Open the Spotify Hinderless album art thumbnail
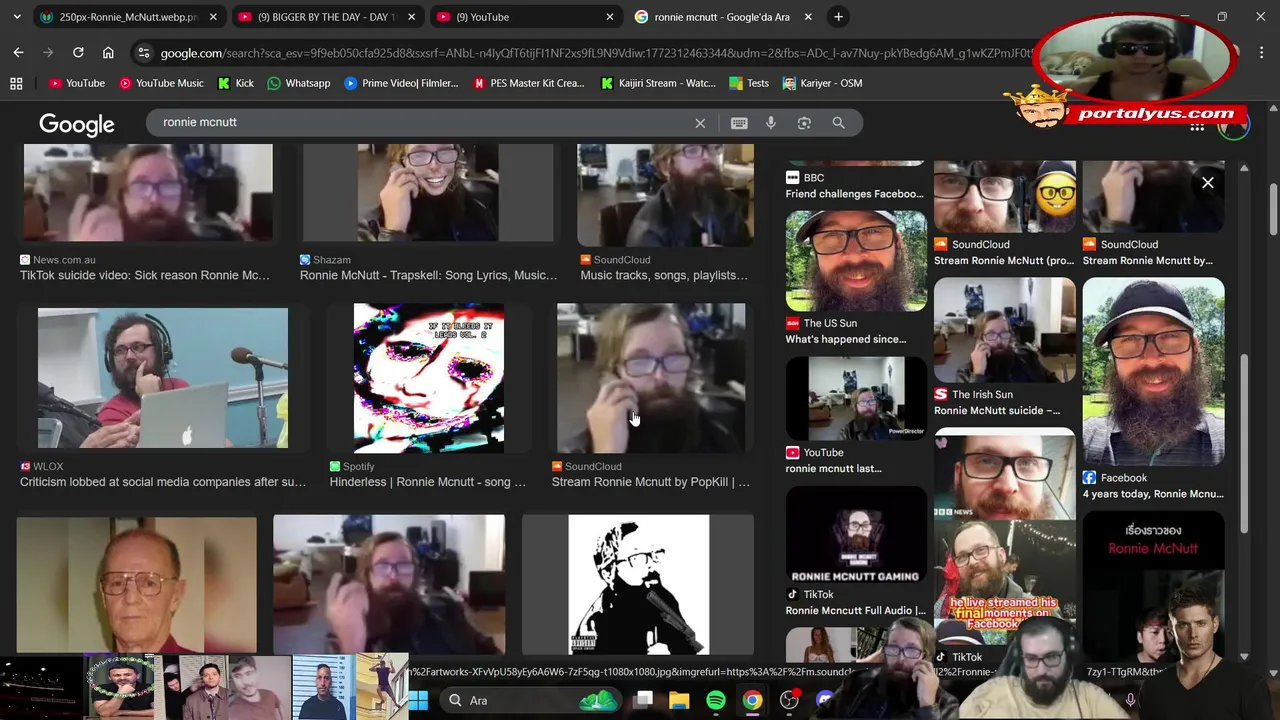Viewport: 1280px width, 720px height. point(429,378)
